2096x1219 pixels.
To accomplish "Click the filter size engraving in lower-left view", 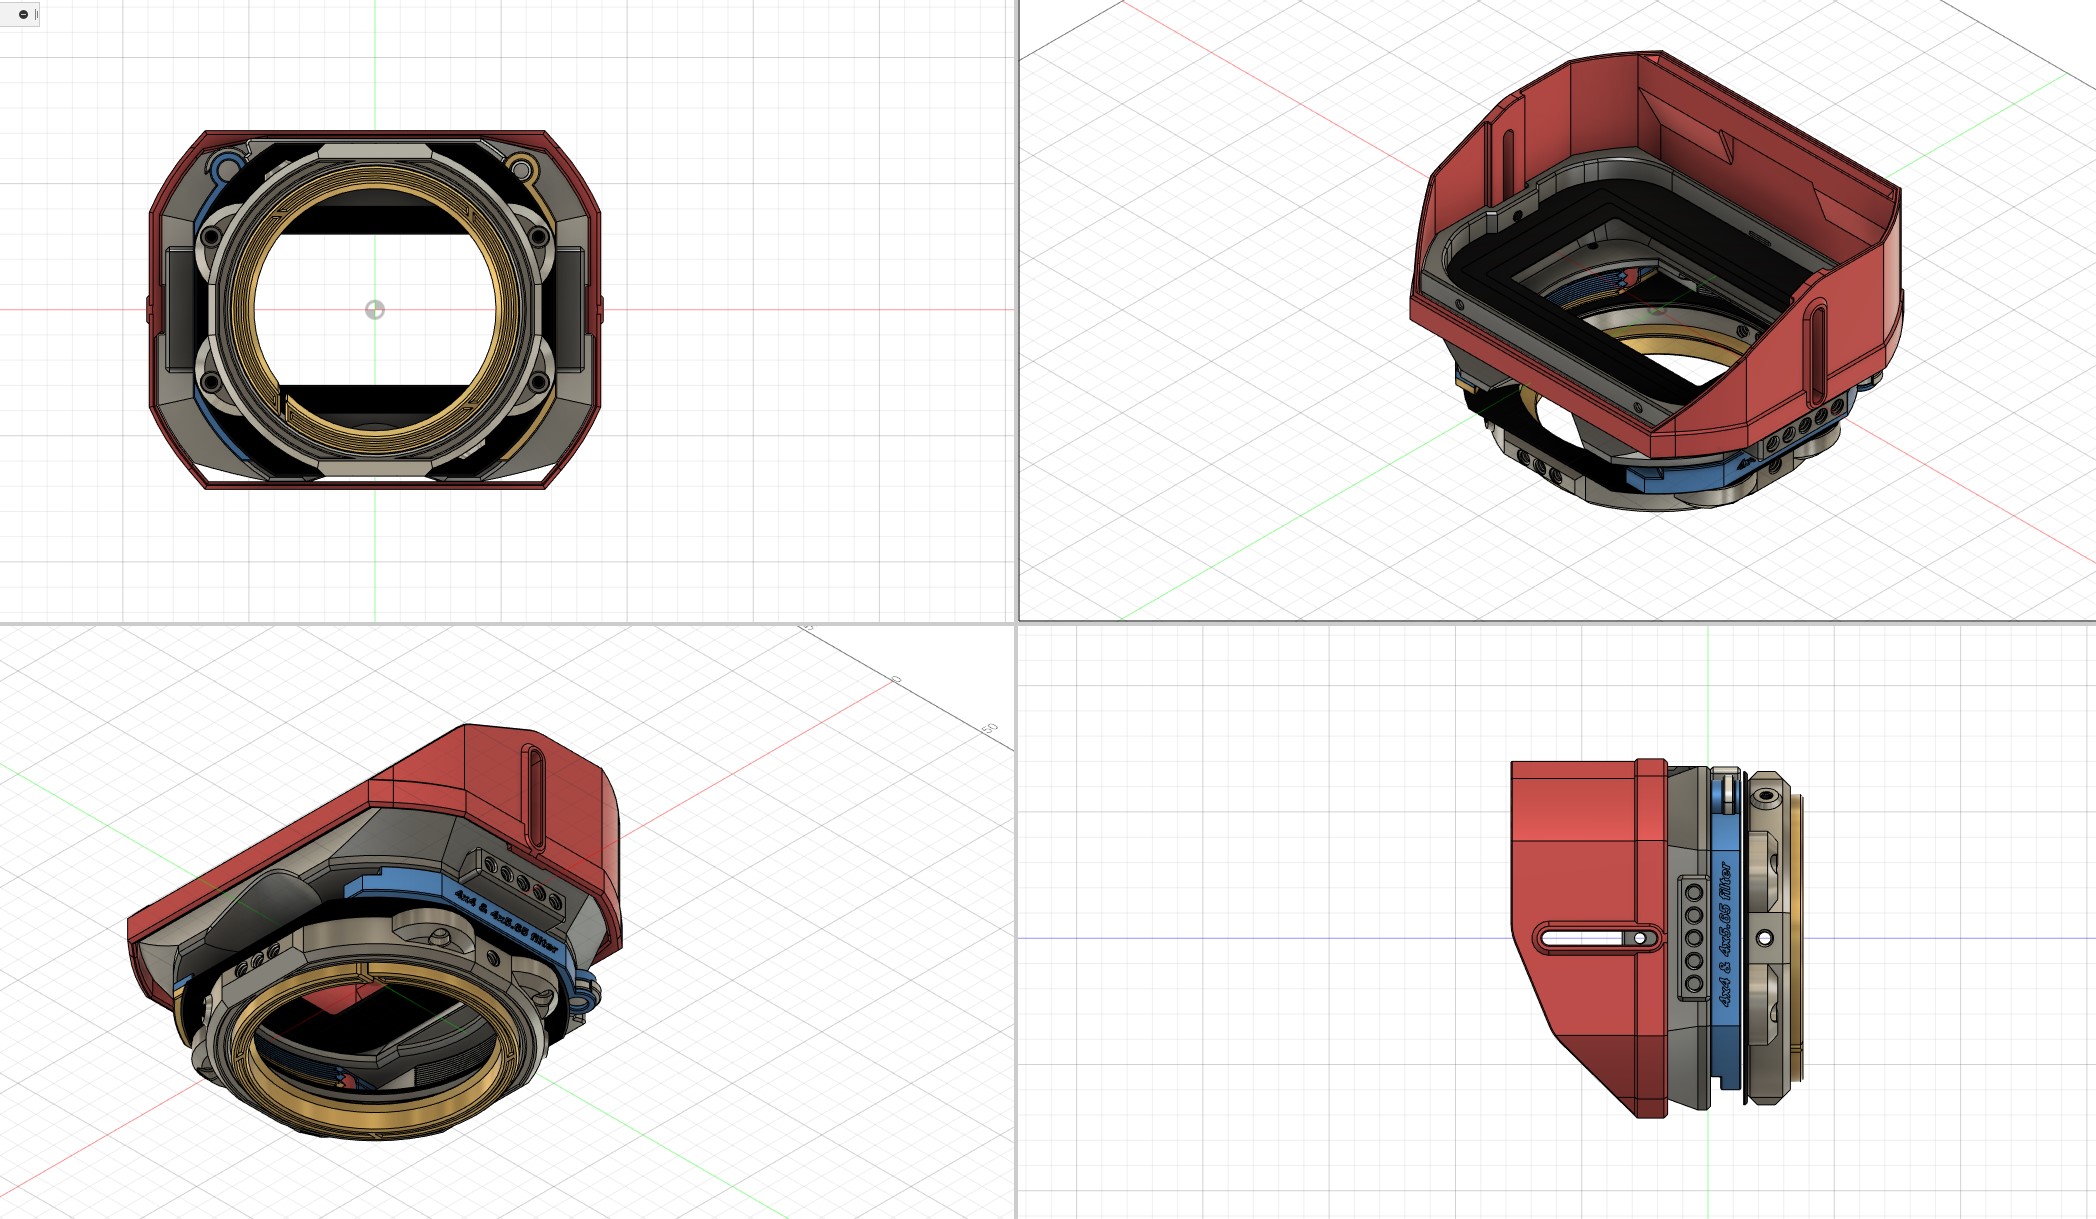I will tap(506, 920).
